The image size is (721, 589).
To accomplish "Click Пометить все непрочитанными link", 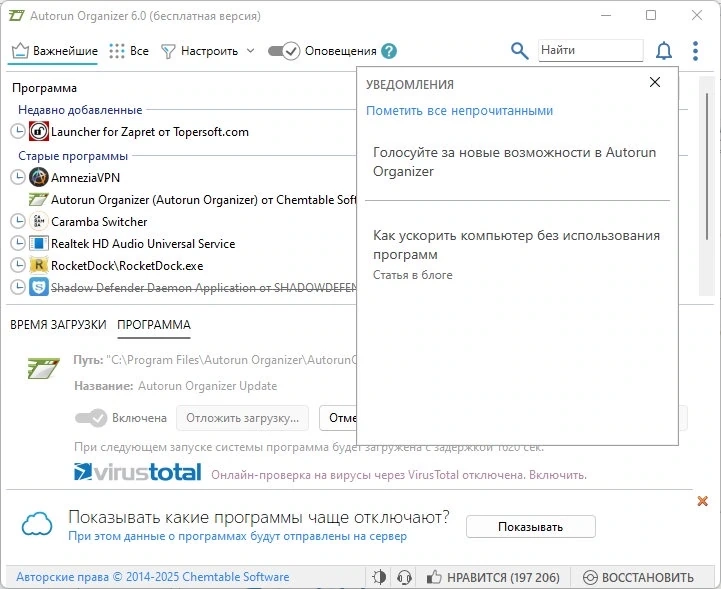I will point(459,111).
